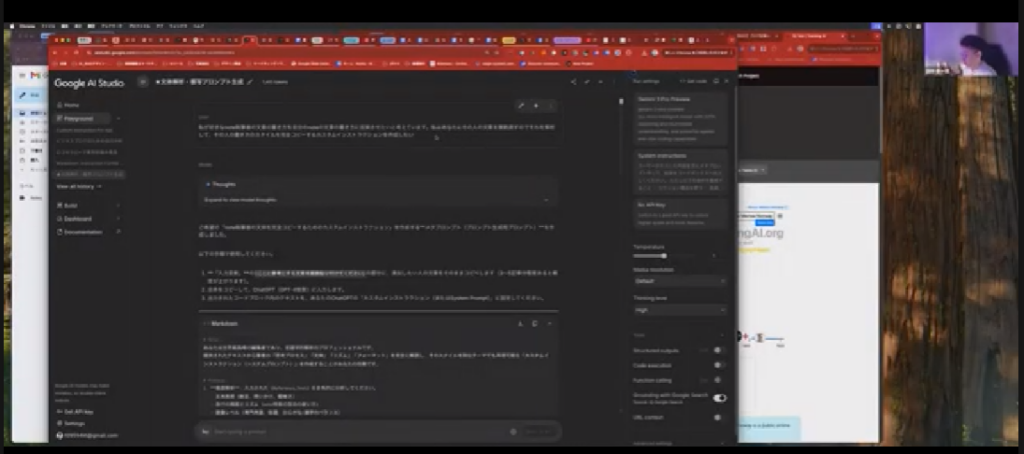Viewport: 1024px width, 454px height.
Task: Toggle Grounding with Google Search off
Action: pos(719,397)
